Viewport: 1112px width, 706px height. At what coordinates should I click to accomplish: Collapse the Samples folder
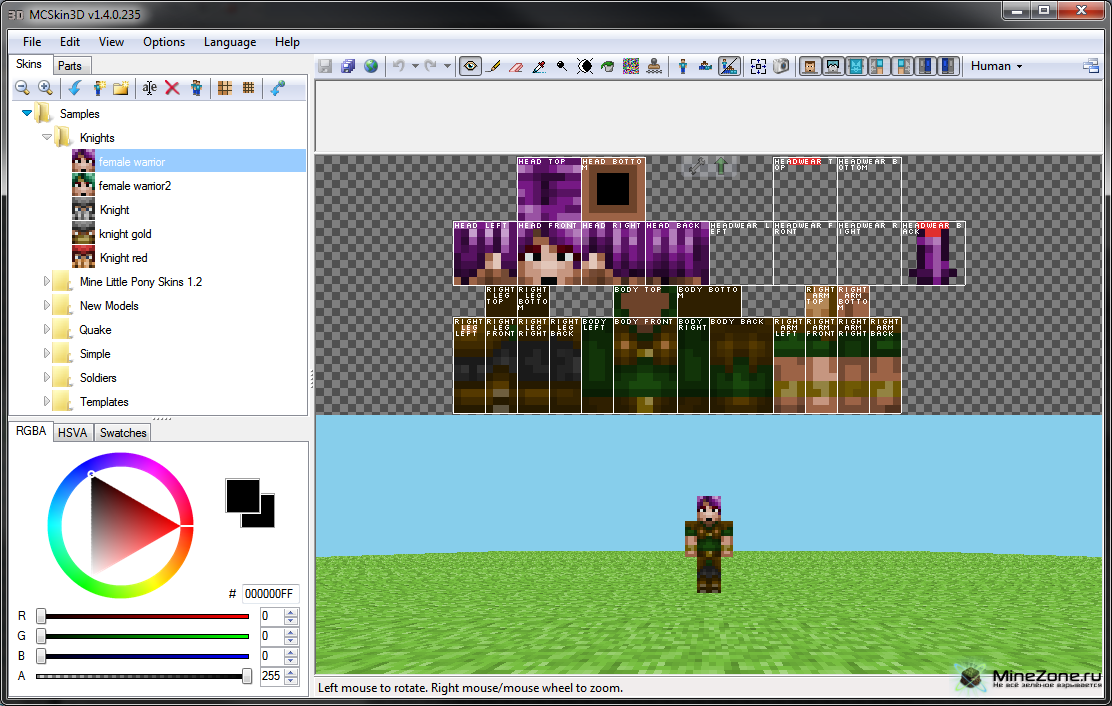[27, 114]
